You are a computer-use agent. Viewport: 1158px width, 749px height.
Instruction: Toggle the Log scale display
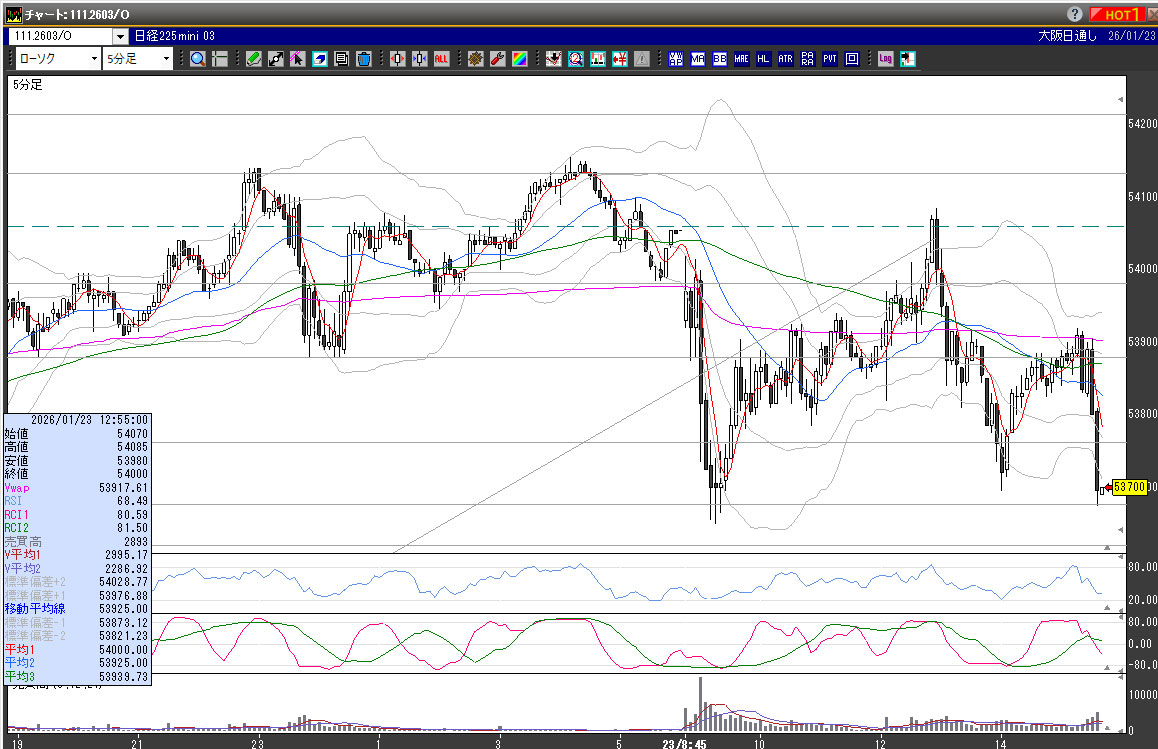[885, 59]
